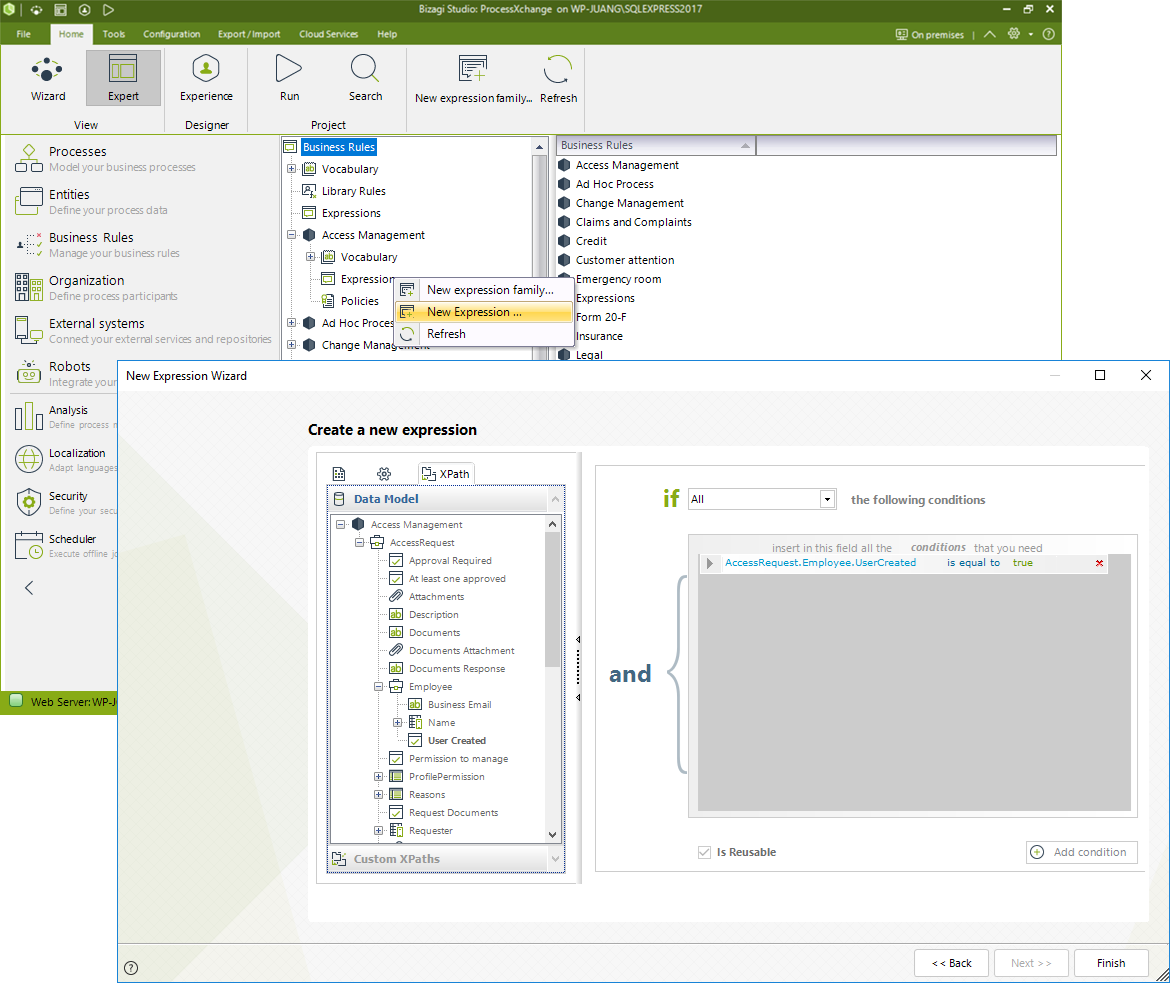Switch to Wizard view
Screen dimensions: 1170x983
(x=48, y=78)
